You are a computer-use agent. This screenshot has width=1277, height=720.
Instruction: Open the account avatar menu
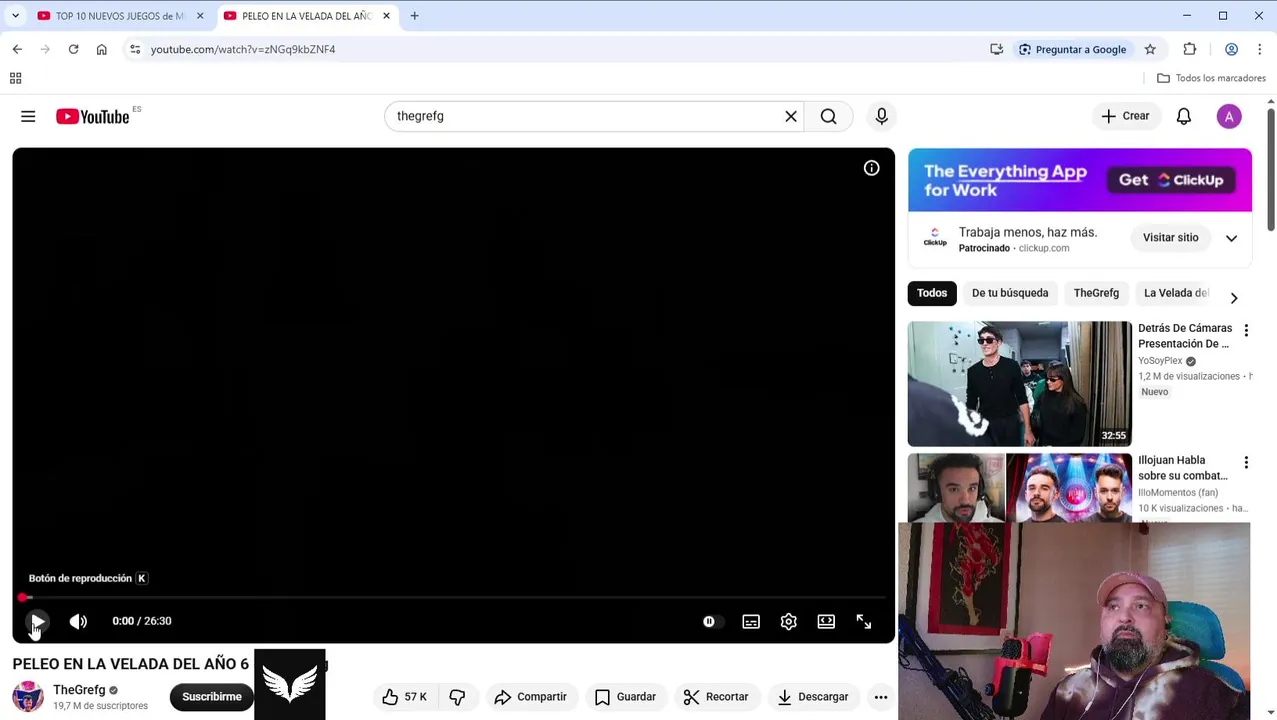pos(1229,116)
